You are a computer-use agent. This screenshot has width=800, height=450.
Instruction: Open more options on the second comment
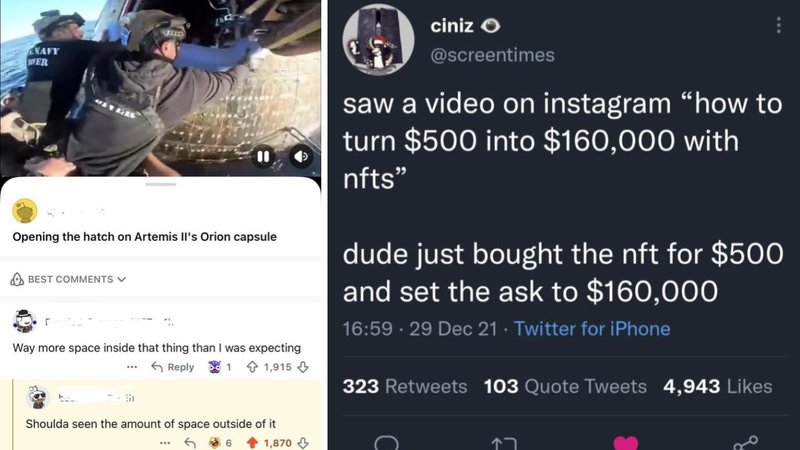click(x=165, y=443)
